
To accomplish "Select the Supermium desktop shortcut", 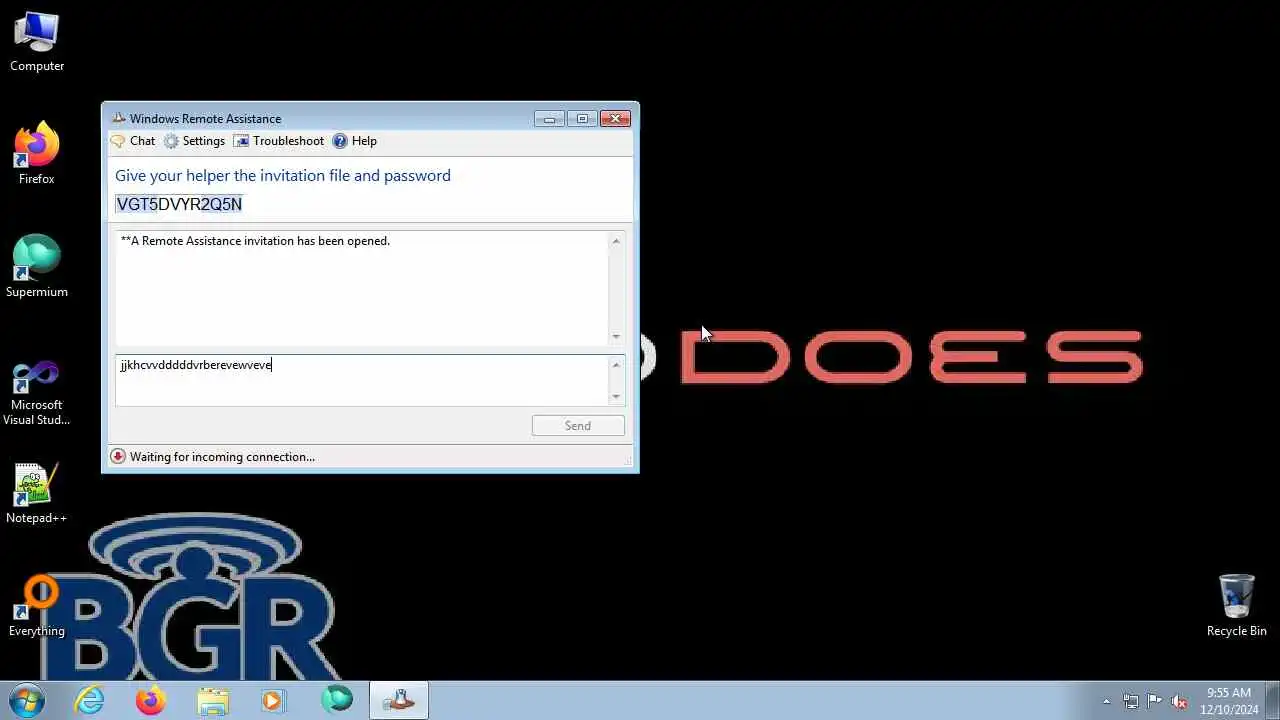I will click(37, 266).
